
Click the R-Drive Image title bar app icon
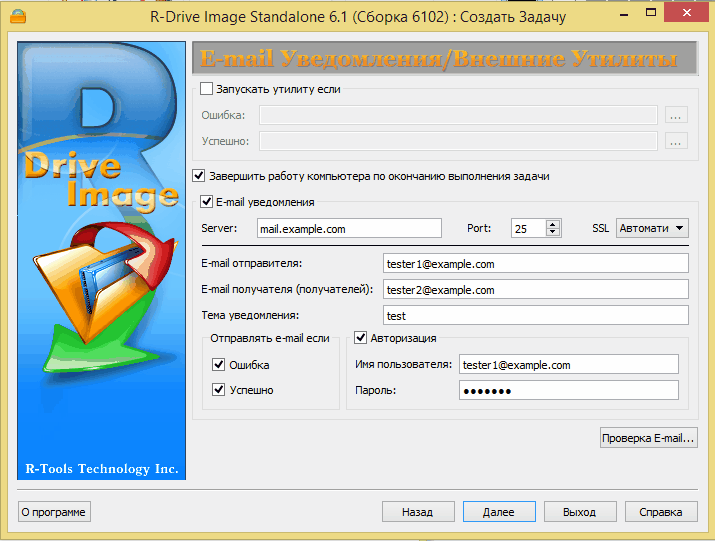(x=18, y=16)
